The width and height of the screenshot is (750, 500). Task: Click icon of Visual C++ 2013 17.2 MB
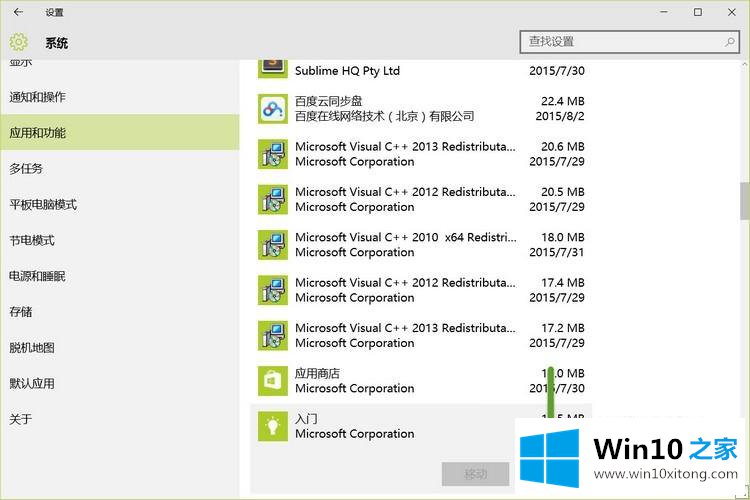pyautogui.click(x=273, y=335)
